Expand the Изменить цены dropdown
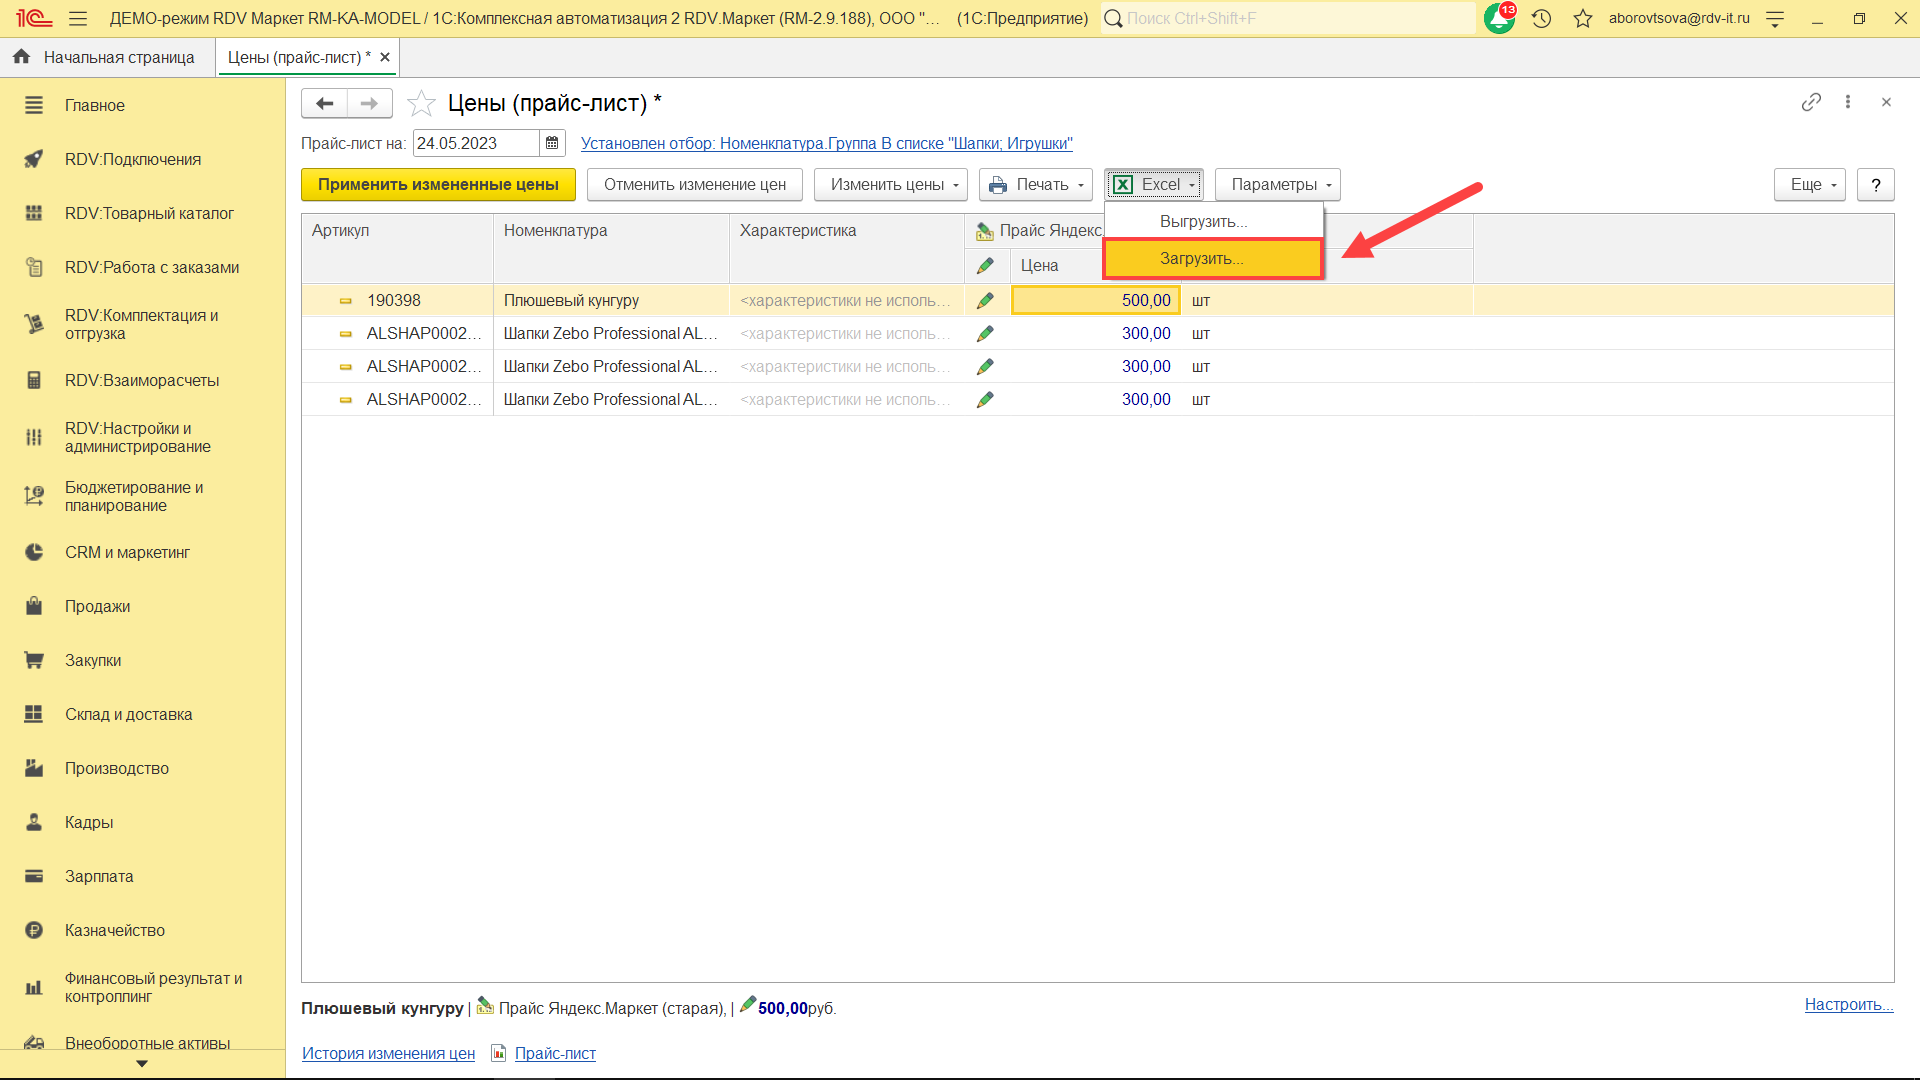 point(890,185)
